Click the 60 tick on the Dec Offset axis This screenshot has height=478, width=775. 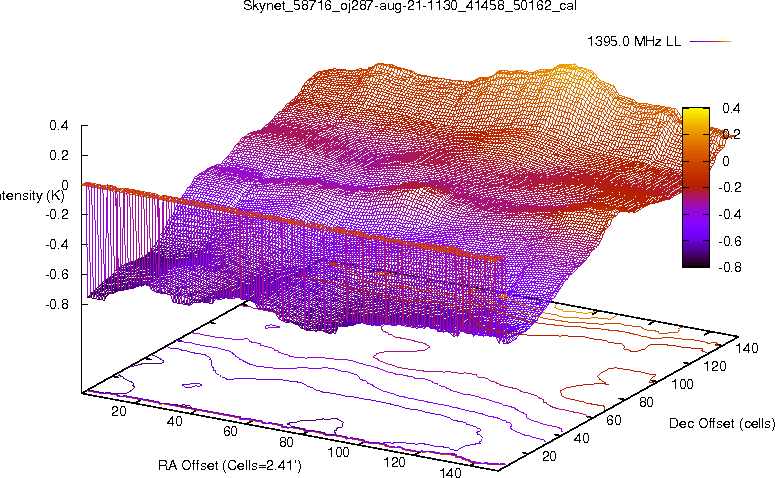tap(614, 420)
